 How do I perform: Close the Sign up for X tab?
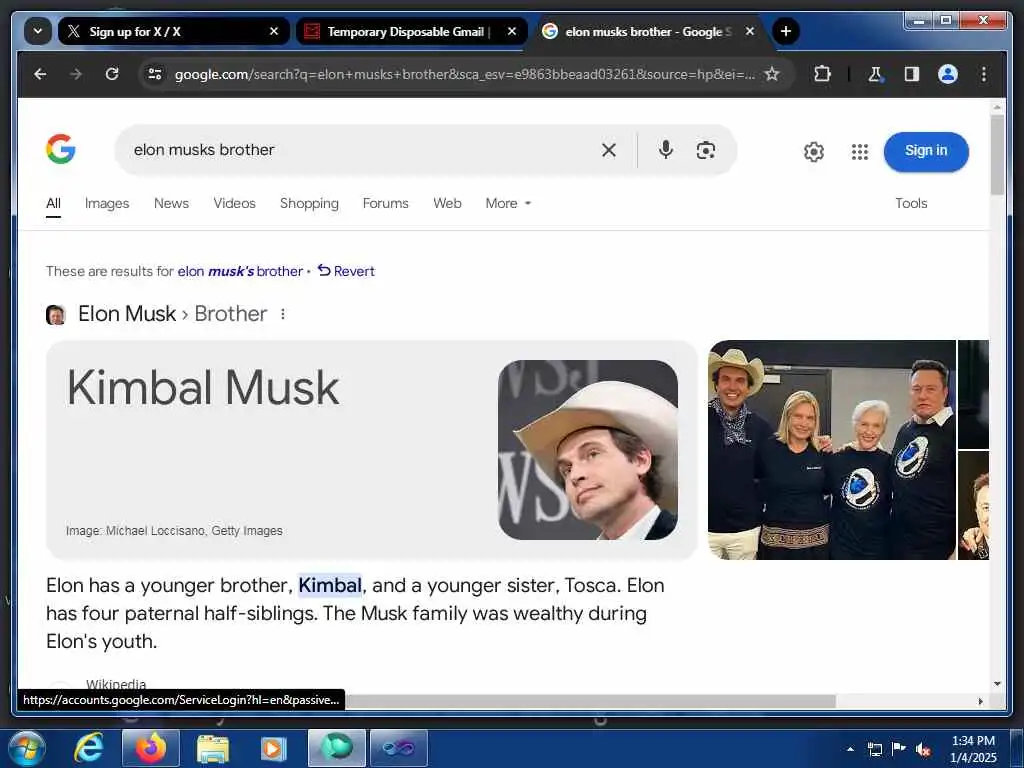(x=274, y=31)
